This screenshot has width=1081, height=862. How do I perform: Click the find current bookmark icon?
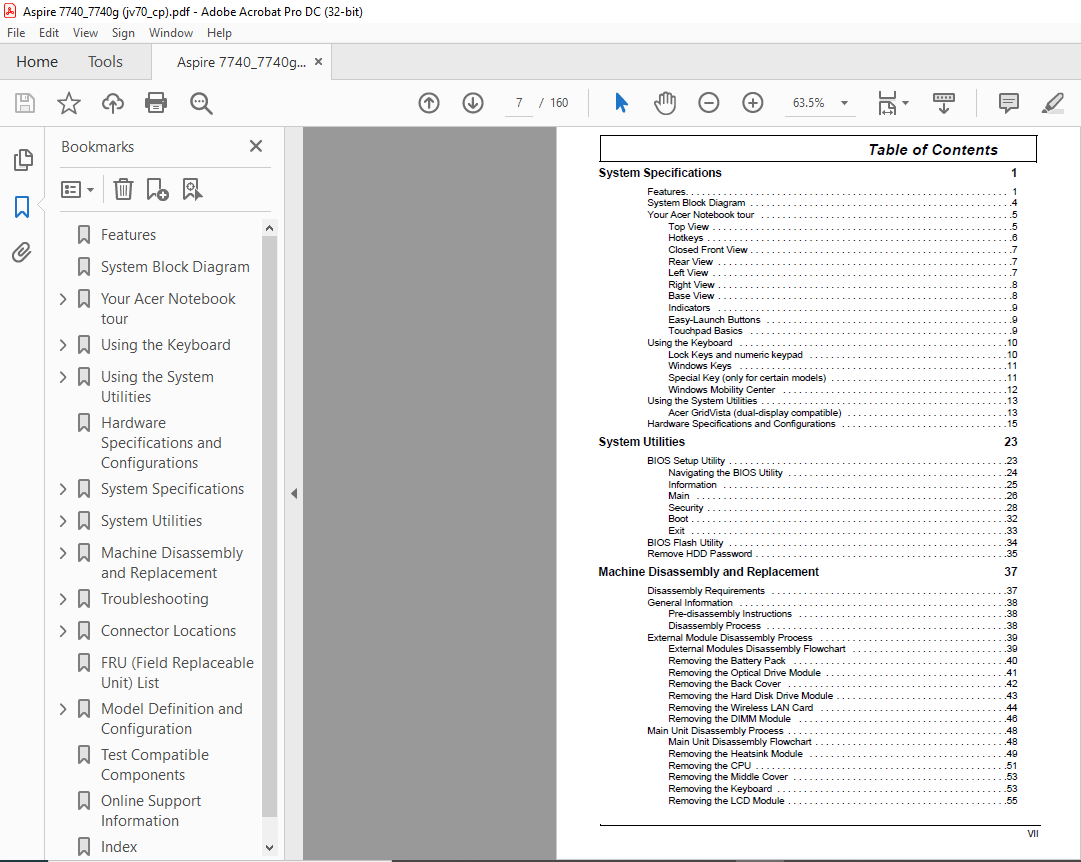pos(192,189)
